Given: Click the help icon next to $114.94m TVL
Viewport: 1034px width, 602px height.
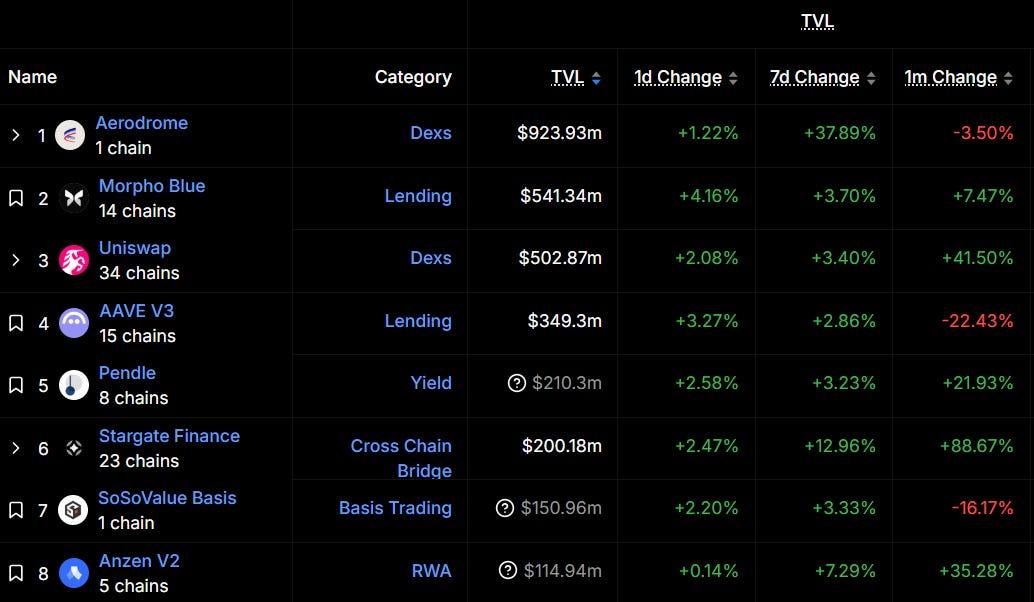Looking at the screenshot, I should pos(508,570).
